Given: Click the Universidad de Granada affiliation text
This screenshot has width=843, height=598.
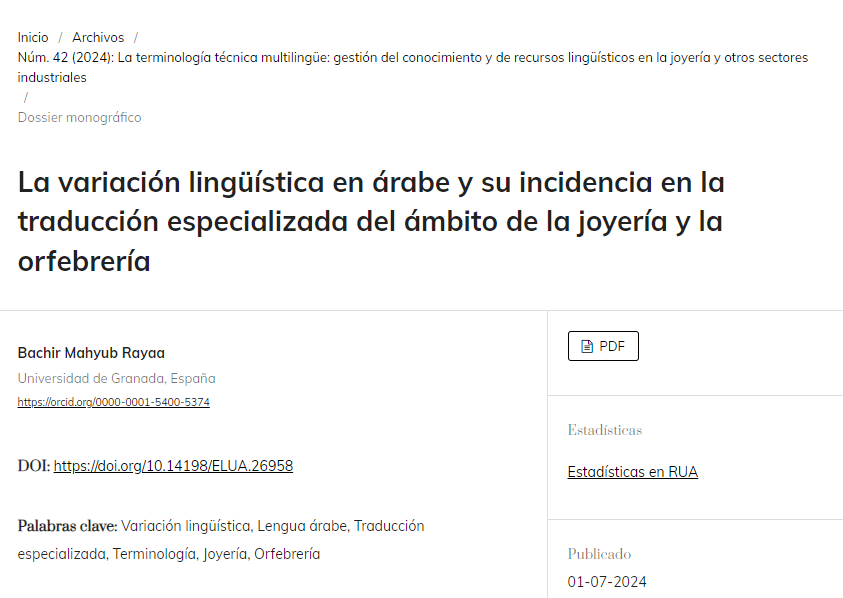Looking at the screenshot, I should (x=117, y=378).
